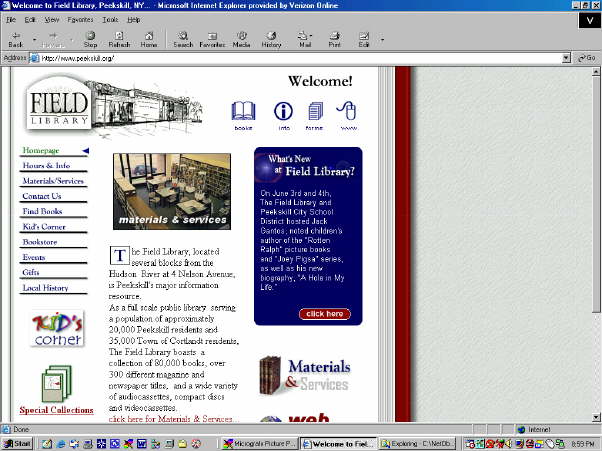Open the Edit menu in the menu bar

pos(30,20)
